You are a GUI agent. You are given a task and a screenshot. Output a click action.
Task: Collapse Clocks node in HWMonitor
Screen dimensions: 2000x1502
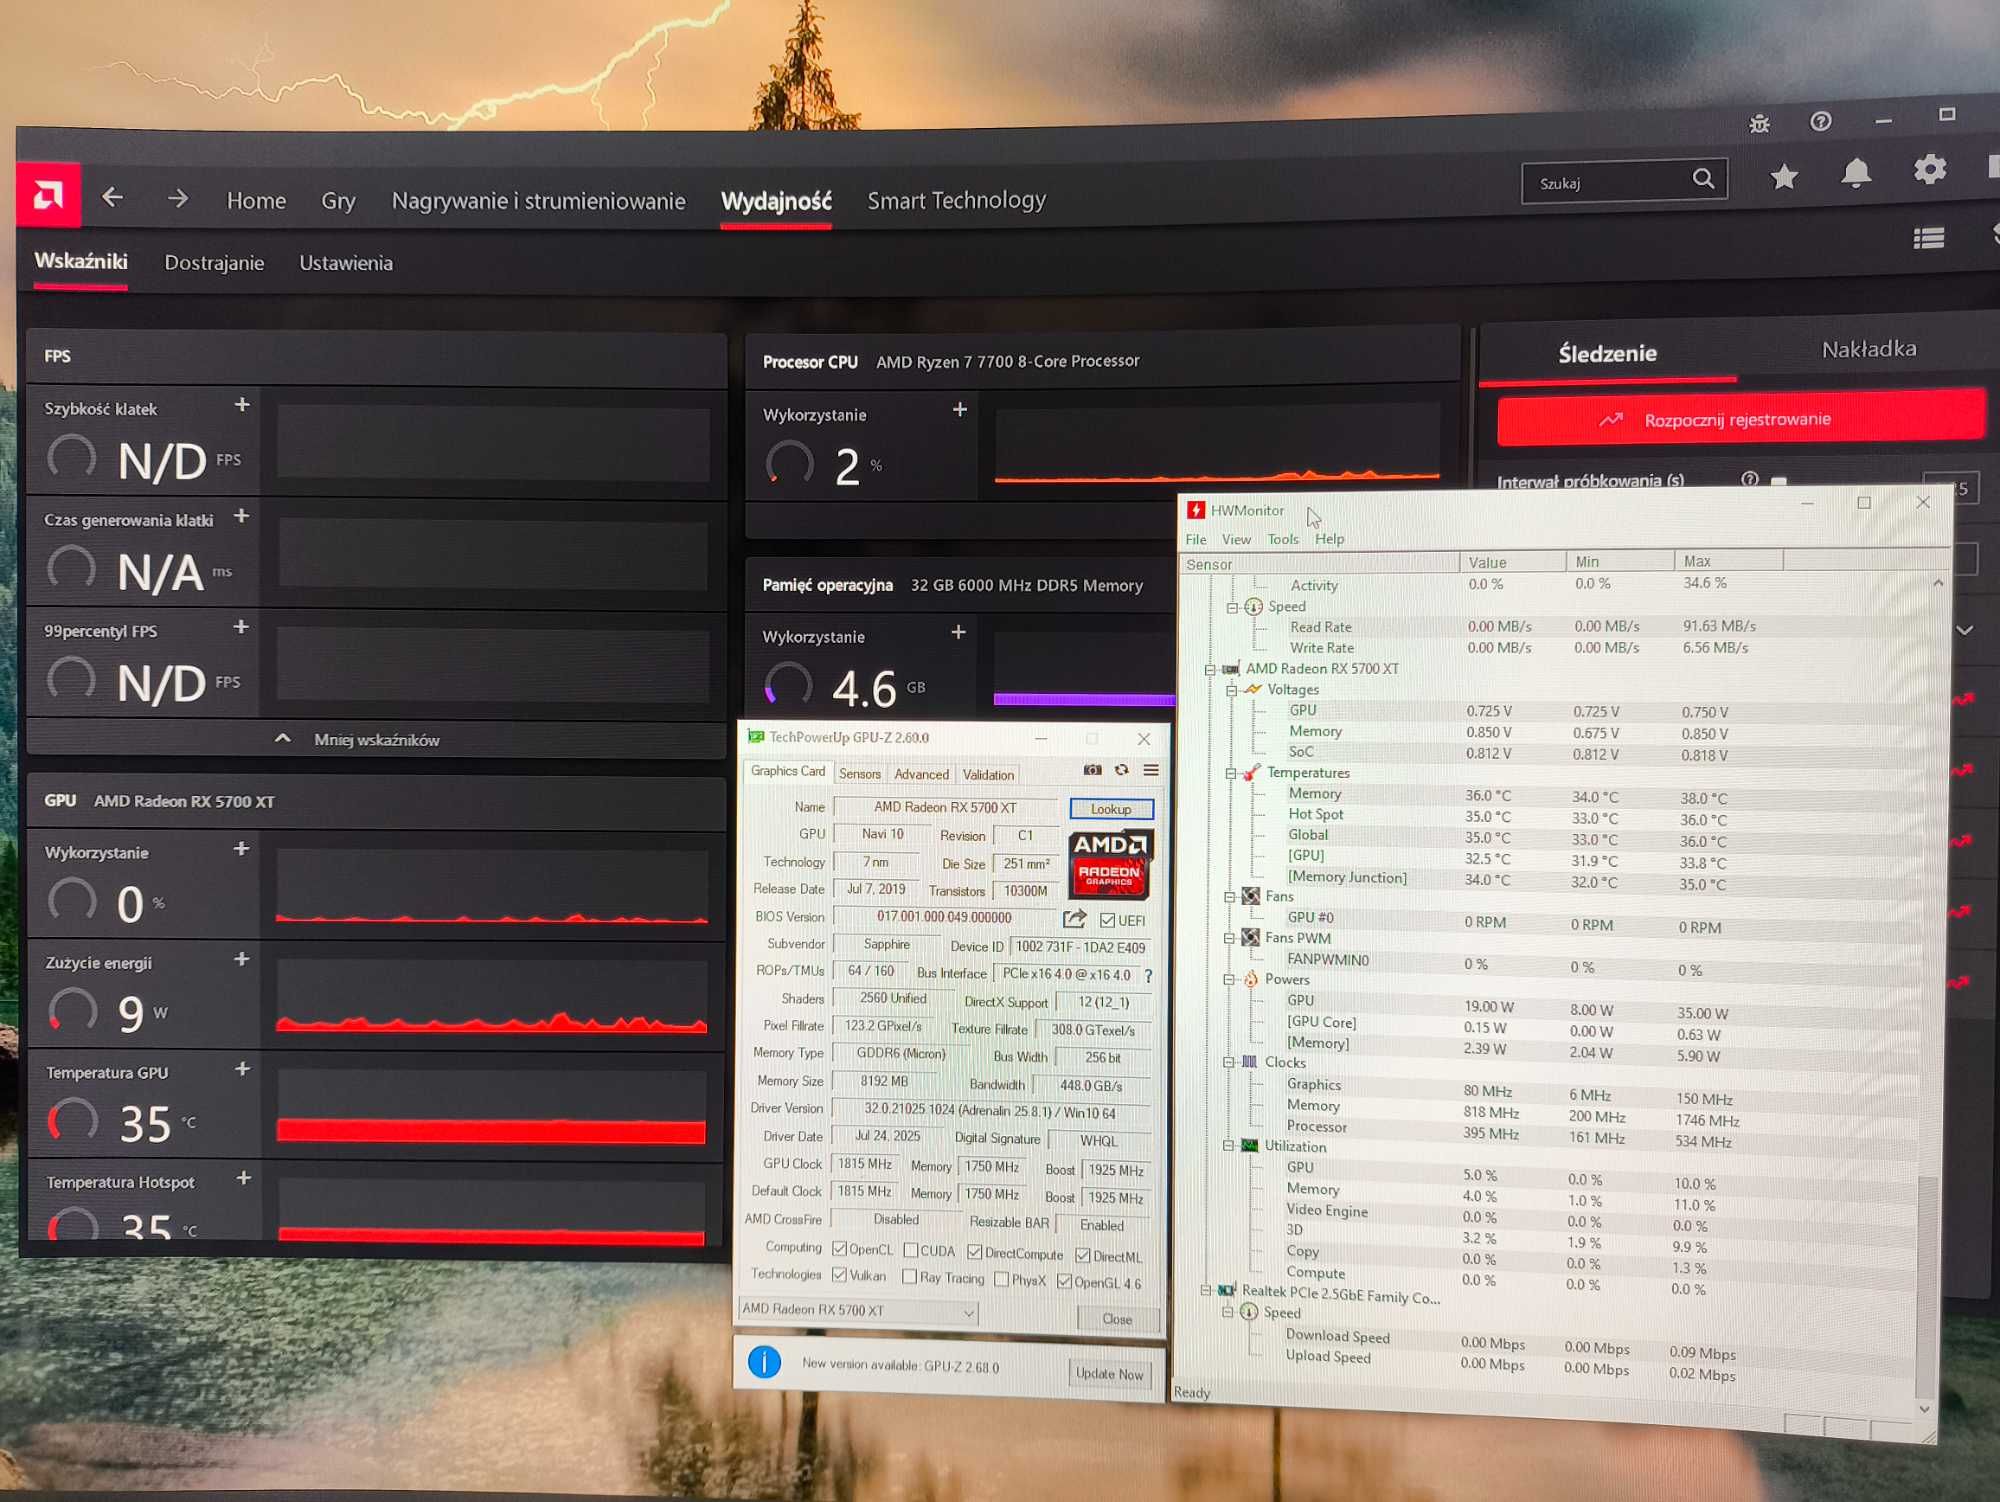point(1228,1063)
